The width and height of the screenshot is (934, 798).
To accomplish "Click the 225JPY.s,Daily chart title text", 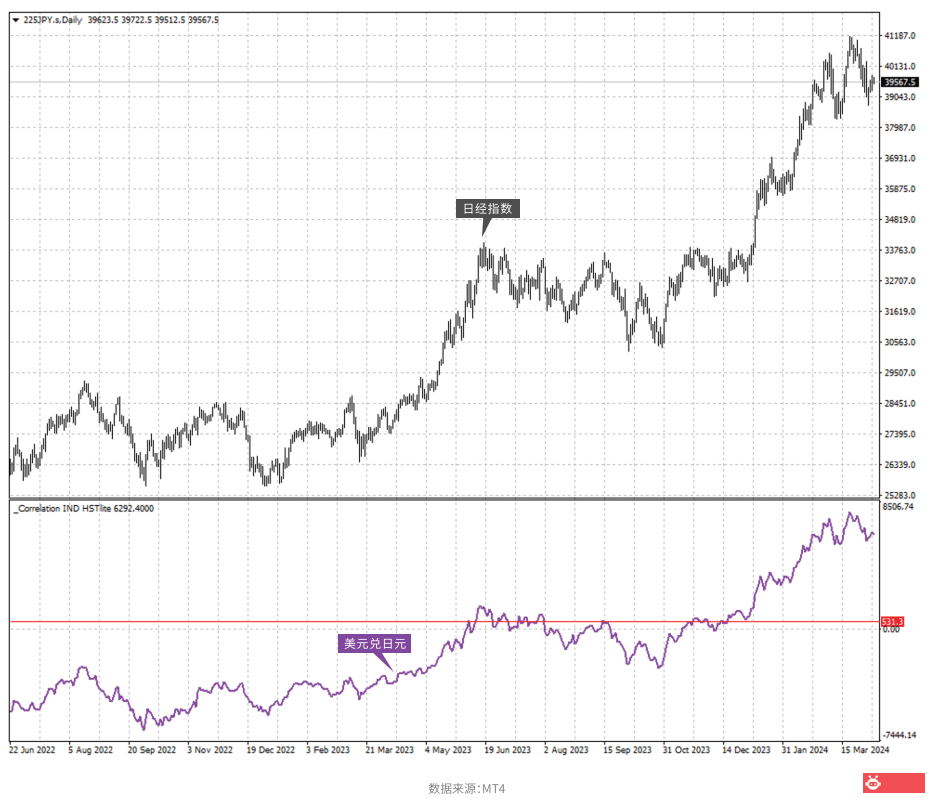I will pos(52,20).
